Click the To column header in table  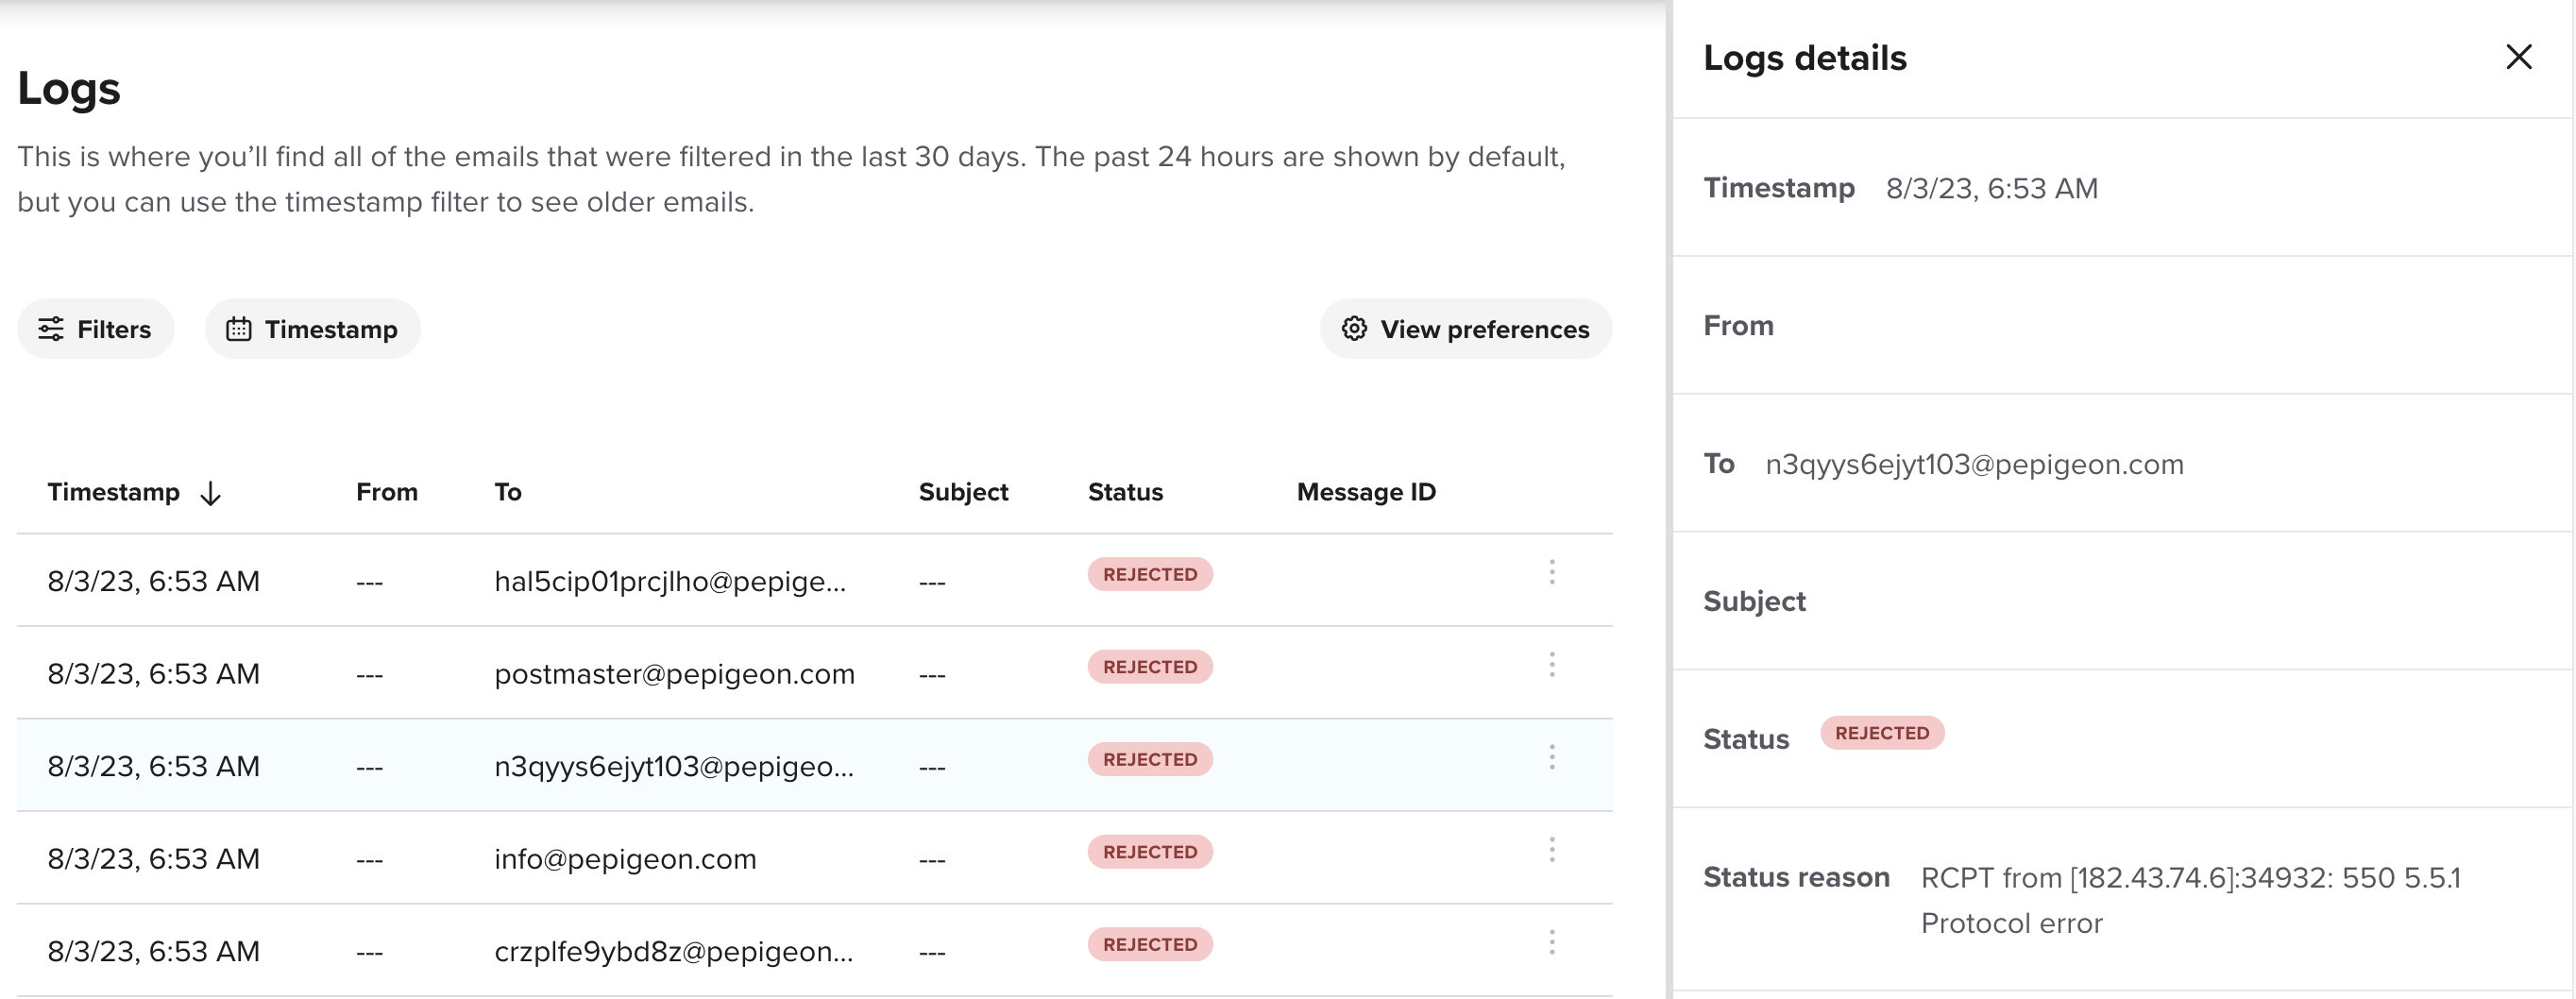pos(508,492)
